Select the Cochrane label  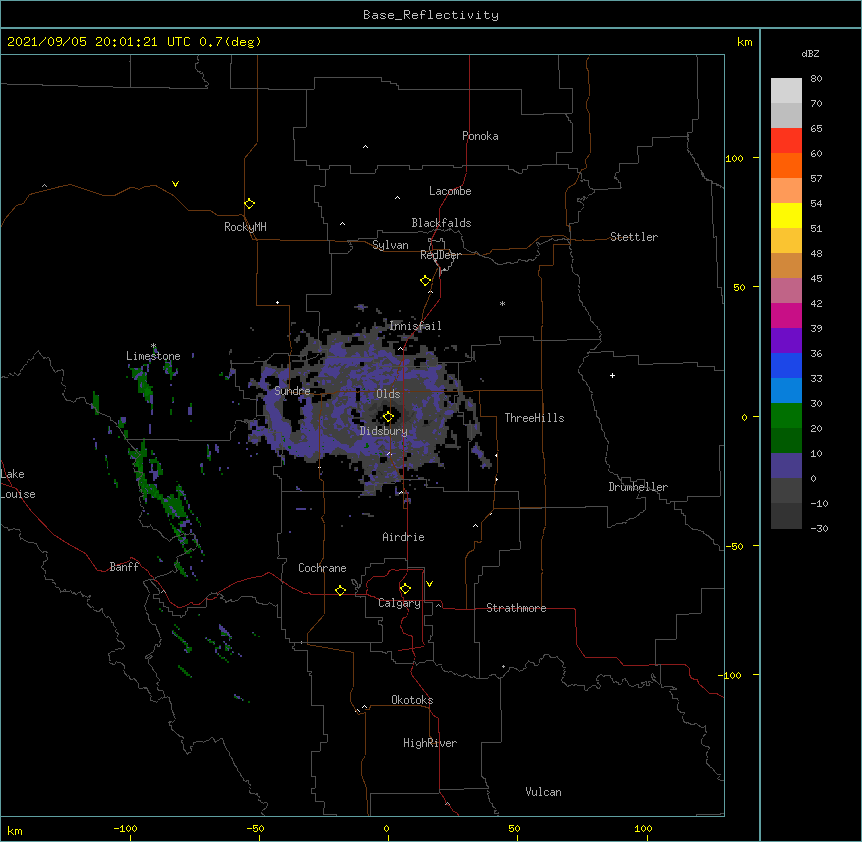tap(322, 568)
